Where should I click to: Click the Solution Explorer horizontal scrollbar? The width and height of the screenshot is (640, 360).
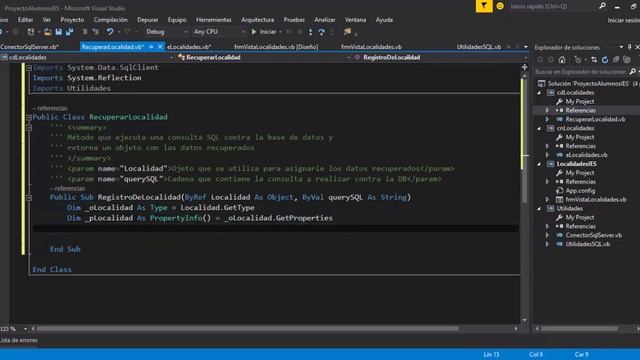pos(580,329)
